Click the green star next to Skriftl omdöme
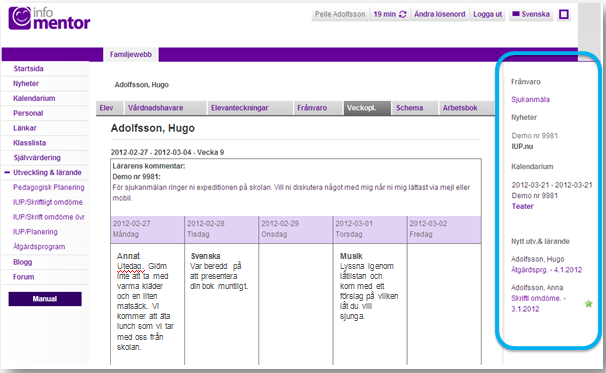Screen dimensions: 606x373 pyautogui.click(x=588, y=304)
